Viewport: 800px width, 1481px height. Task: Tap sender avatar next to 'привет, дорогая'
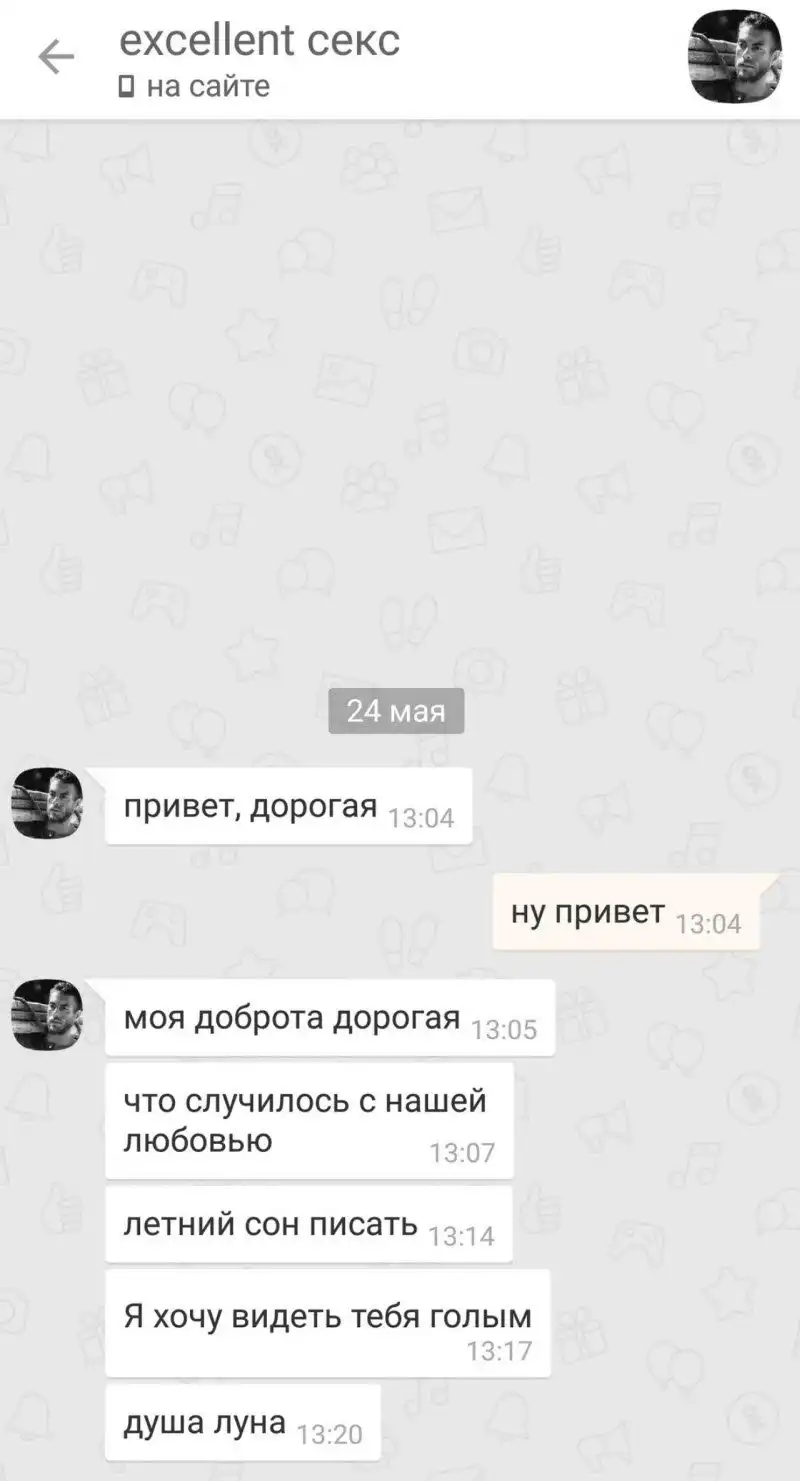46,803
